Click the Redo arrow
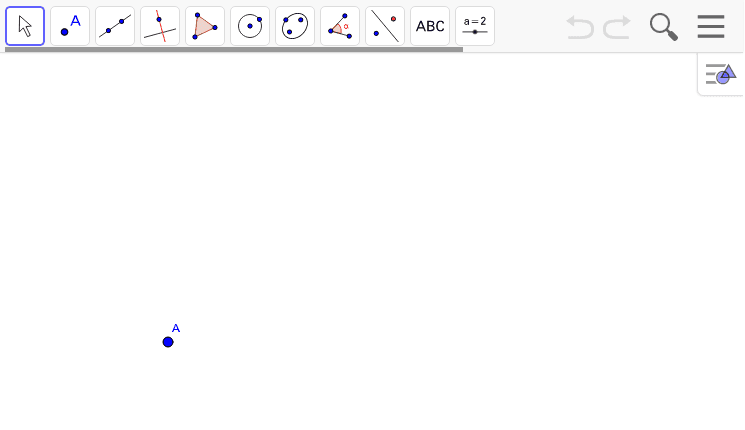The image size is (745, 430). pos(617,27)
